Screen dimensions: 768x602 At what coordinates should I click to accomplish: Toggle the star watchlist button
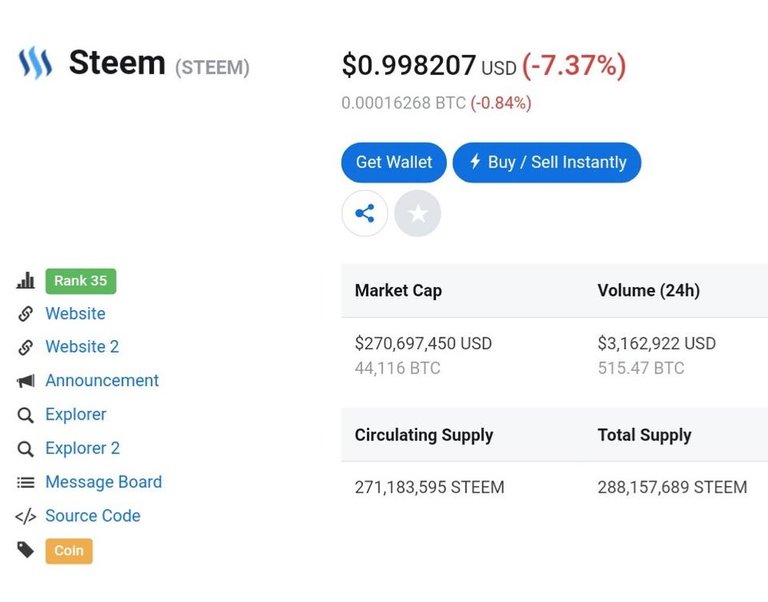click(418, 214)
